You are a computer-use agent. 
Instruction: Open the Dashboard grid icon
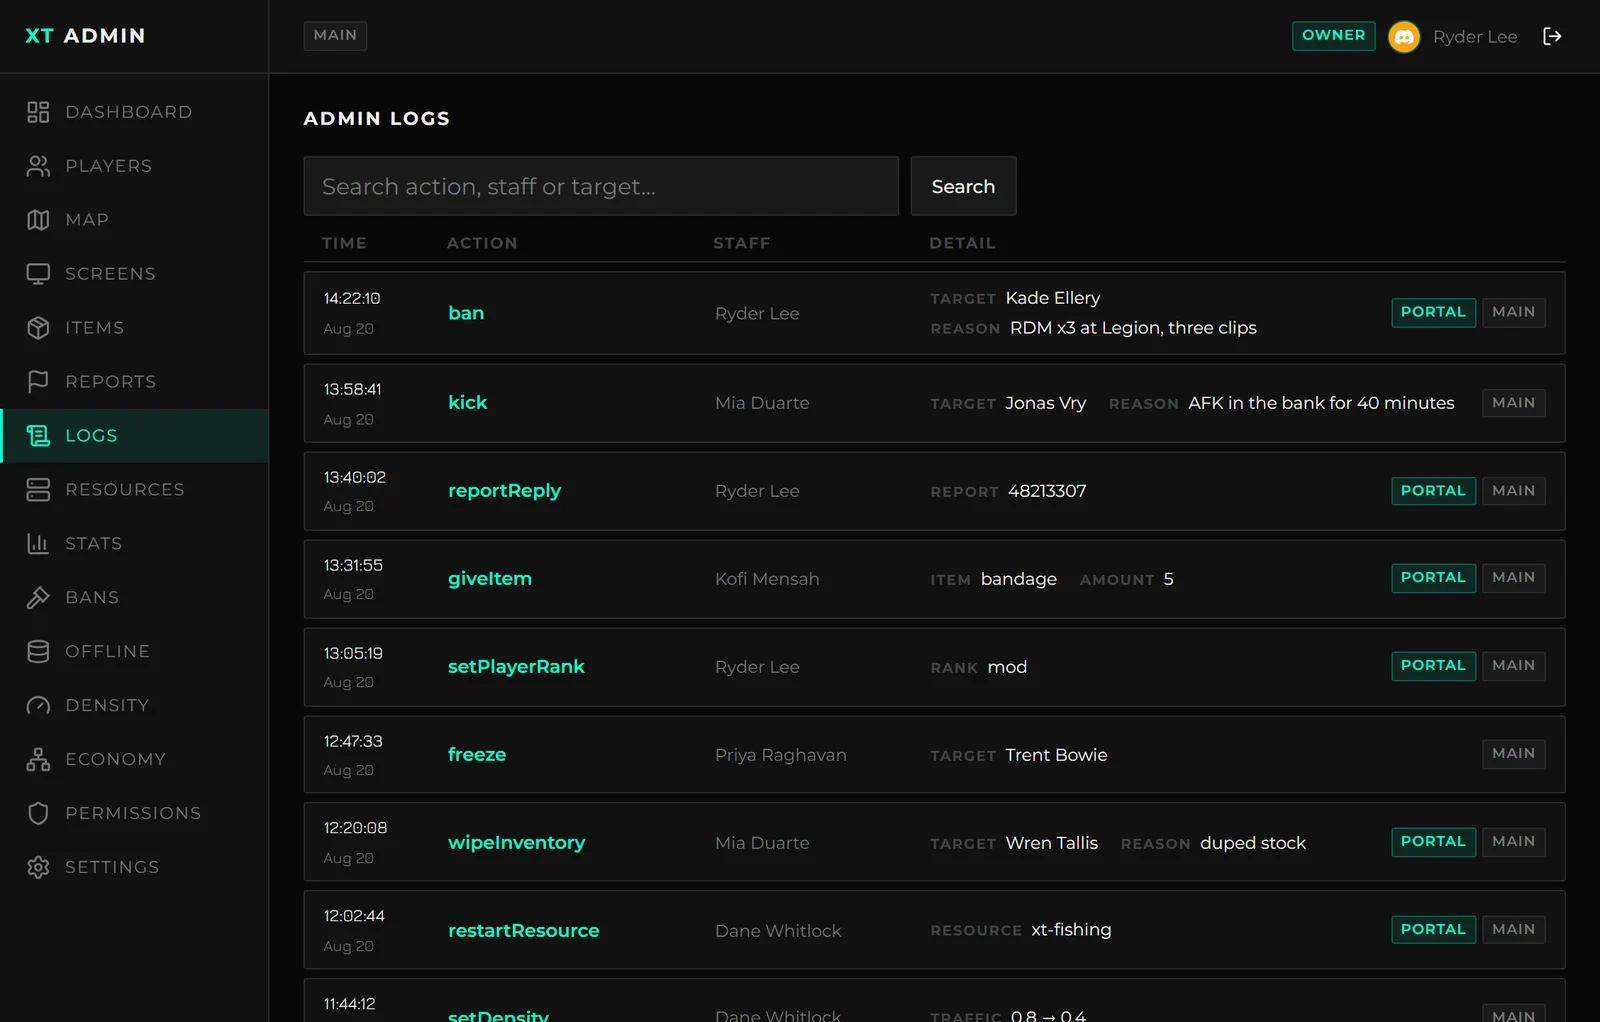coord(38,112)
